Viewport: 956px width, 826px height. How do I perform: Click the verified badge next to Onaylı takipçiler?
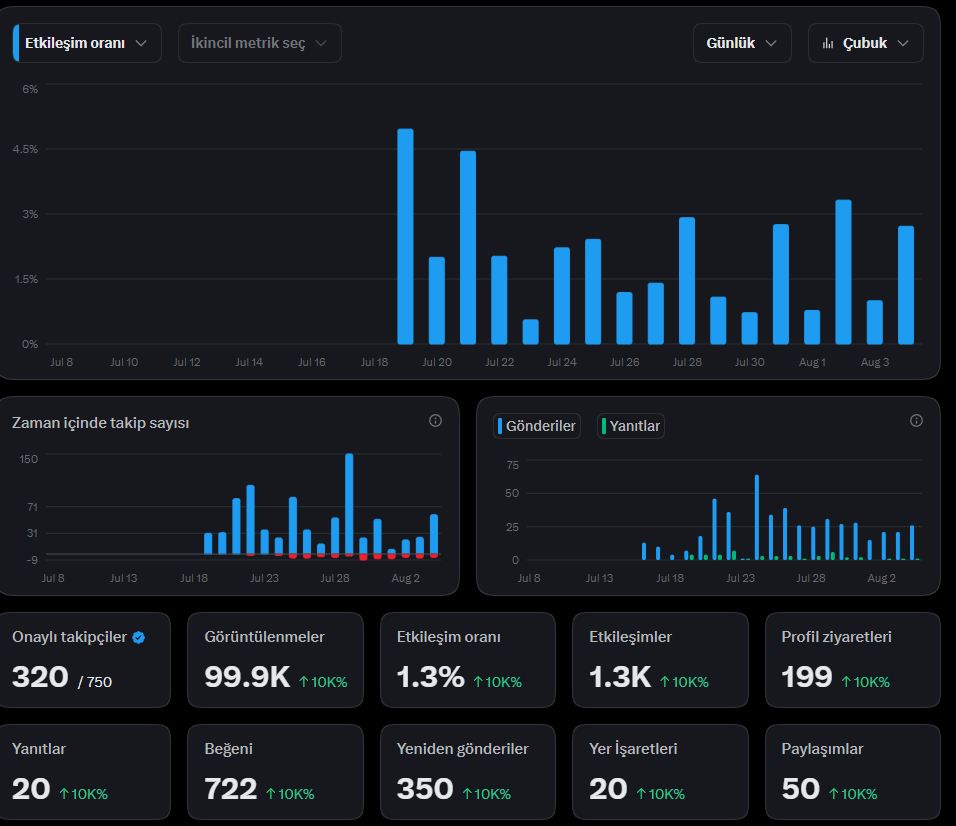[x=139, y=638]
